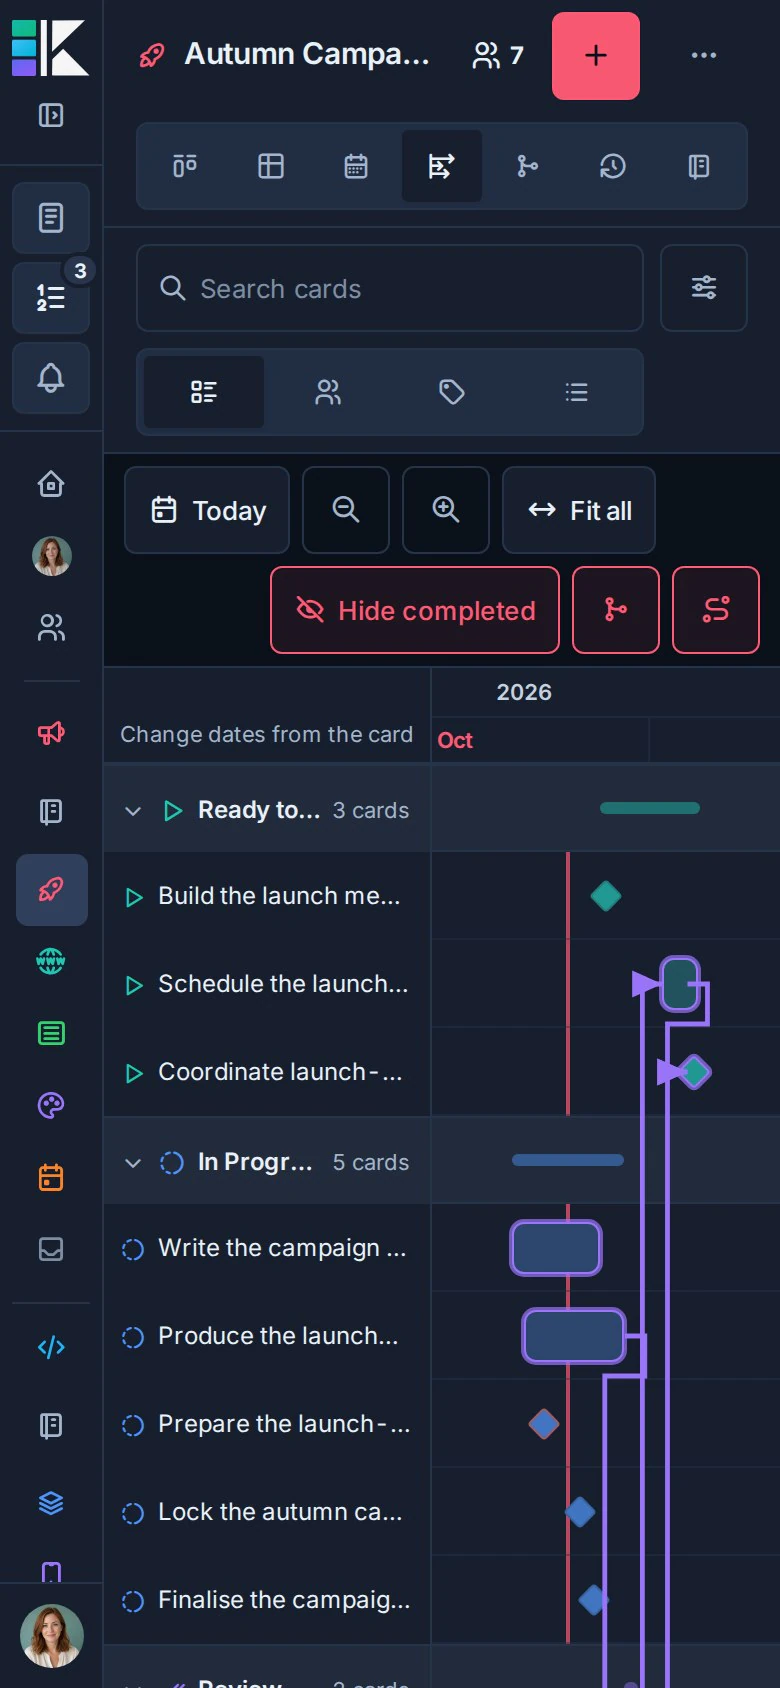Open the inbox tray board icon

coord(51,1249)
